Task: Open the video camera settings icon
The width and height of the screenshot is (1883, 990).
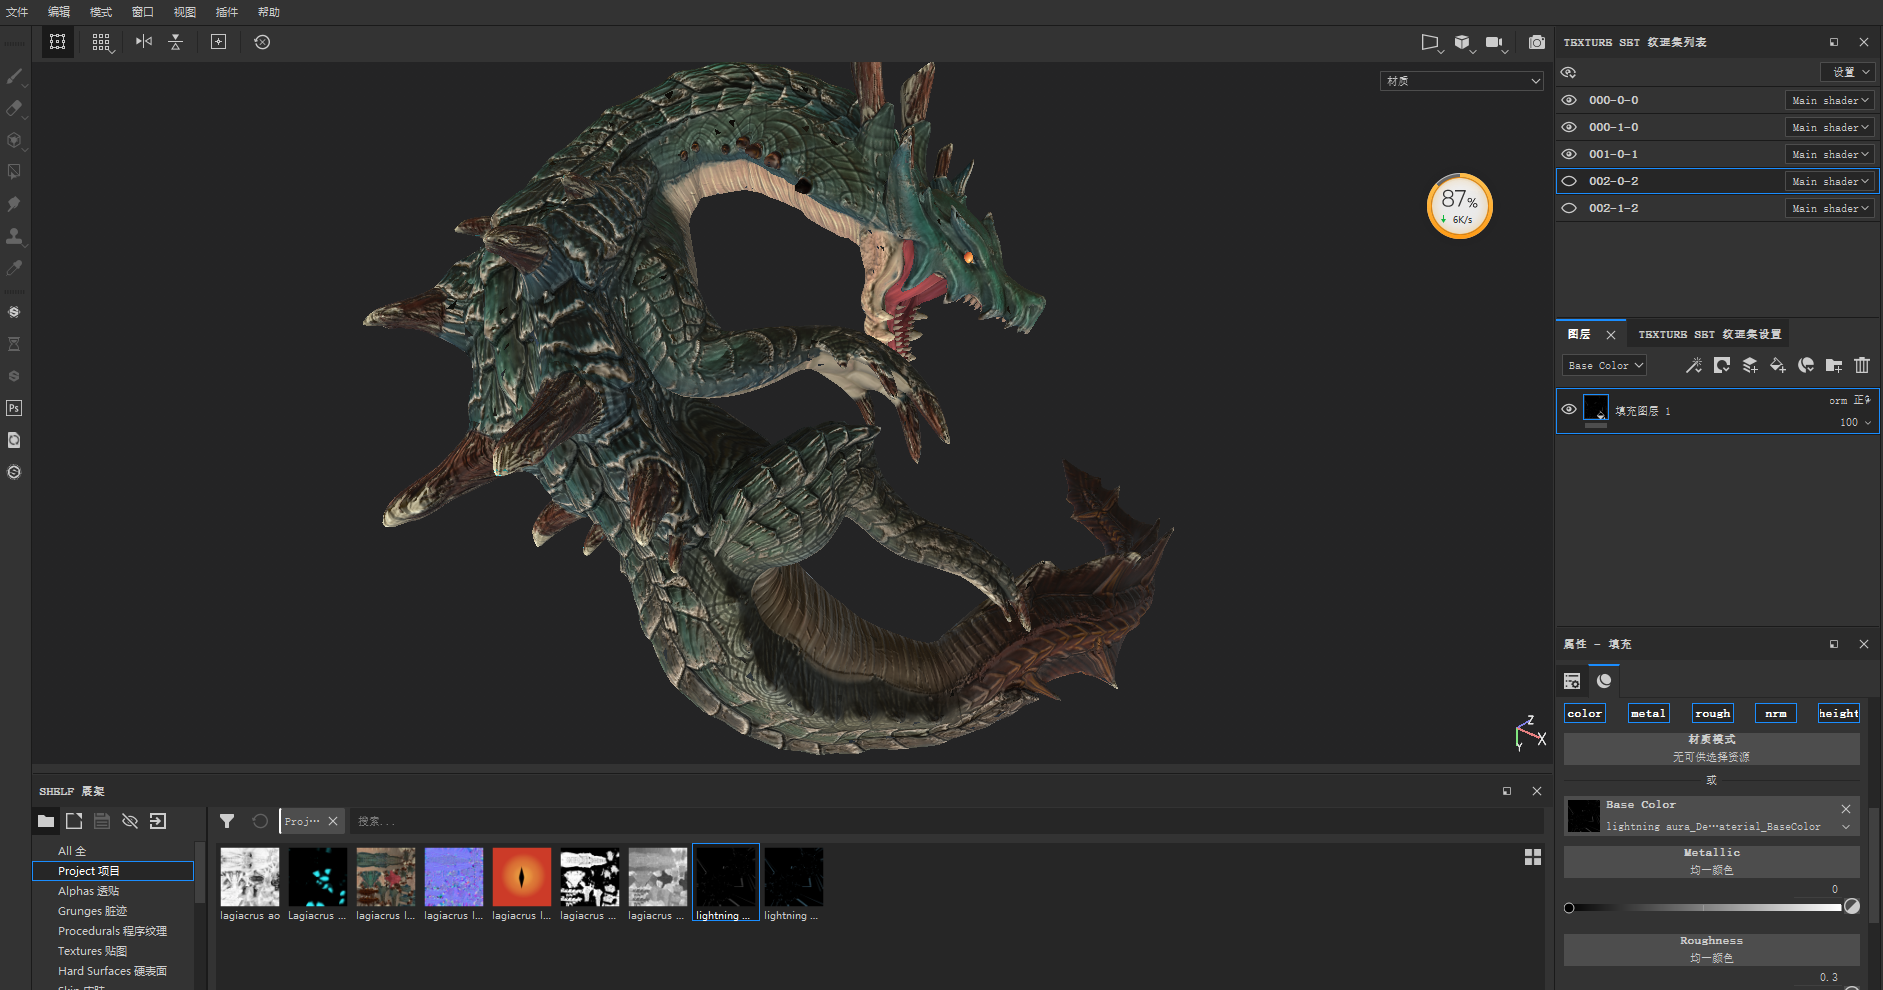Action: pyautogui.click(x=1495, y=42)
